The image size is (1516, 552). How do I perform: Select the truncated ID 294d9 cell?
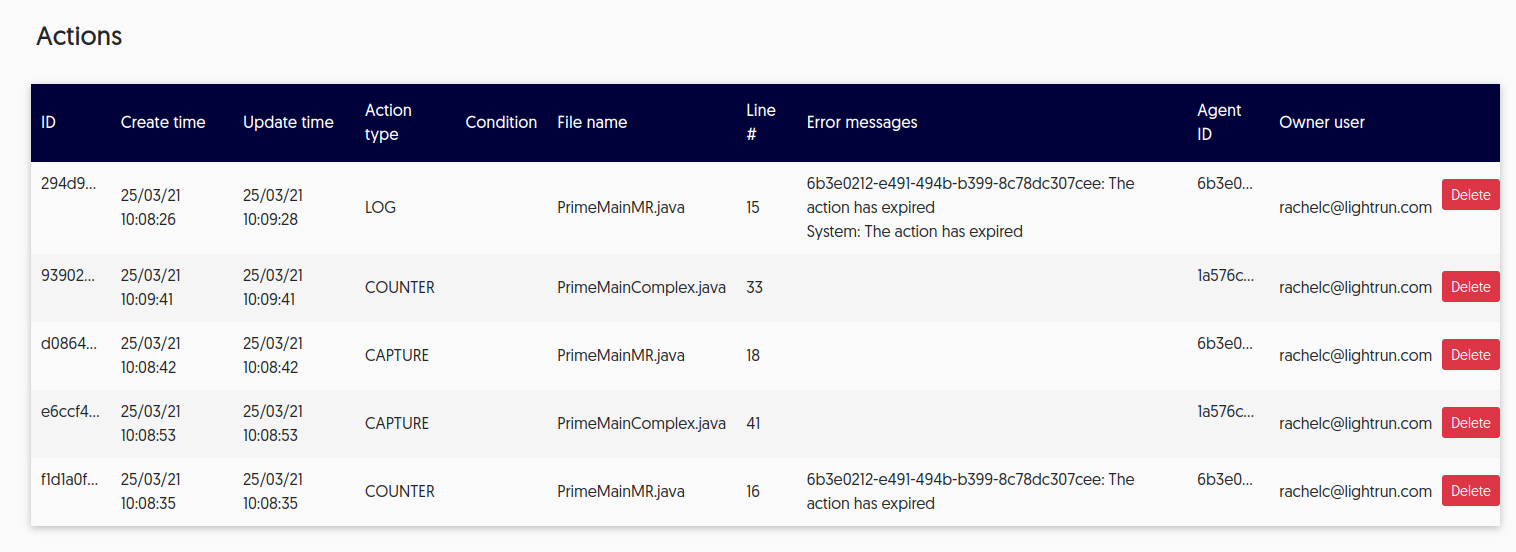point(69,184)
